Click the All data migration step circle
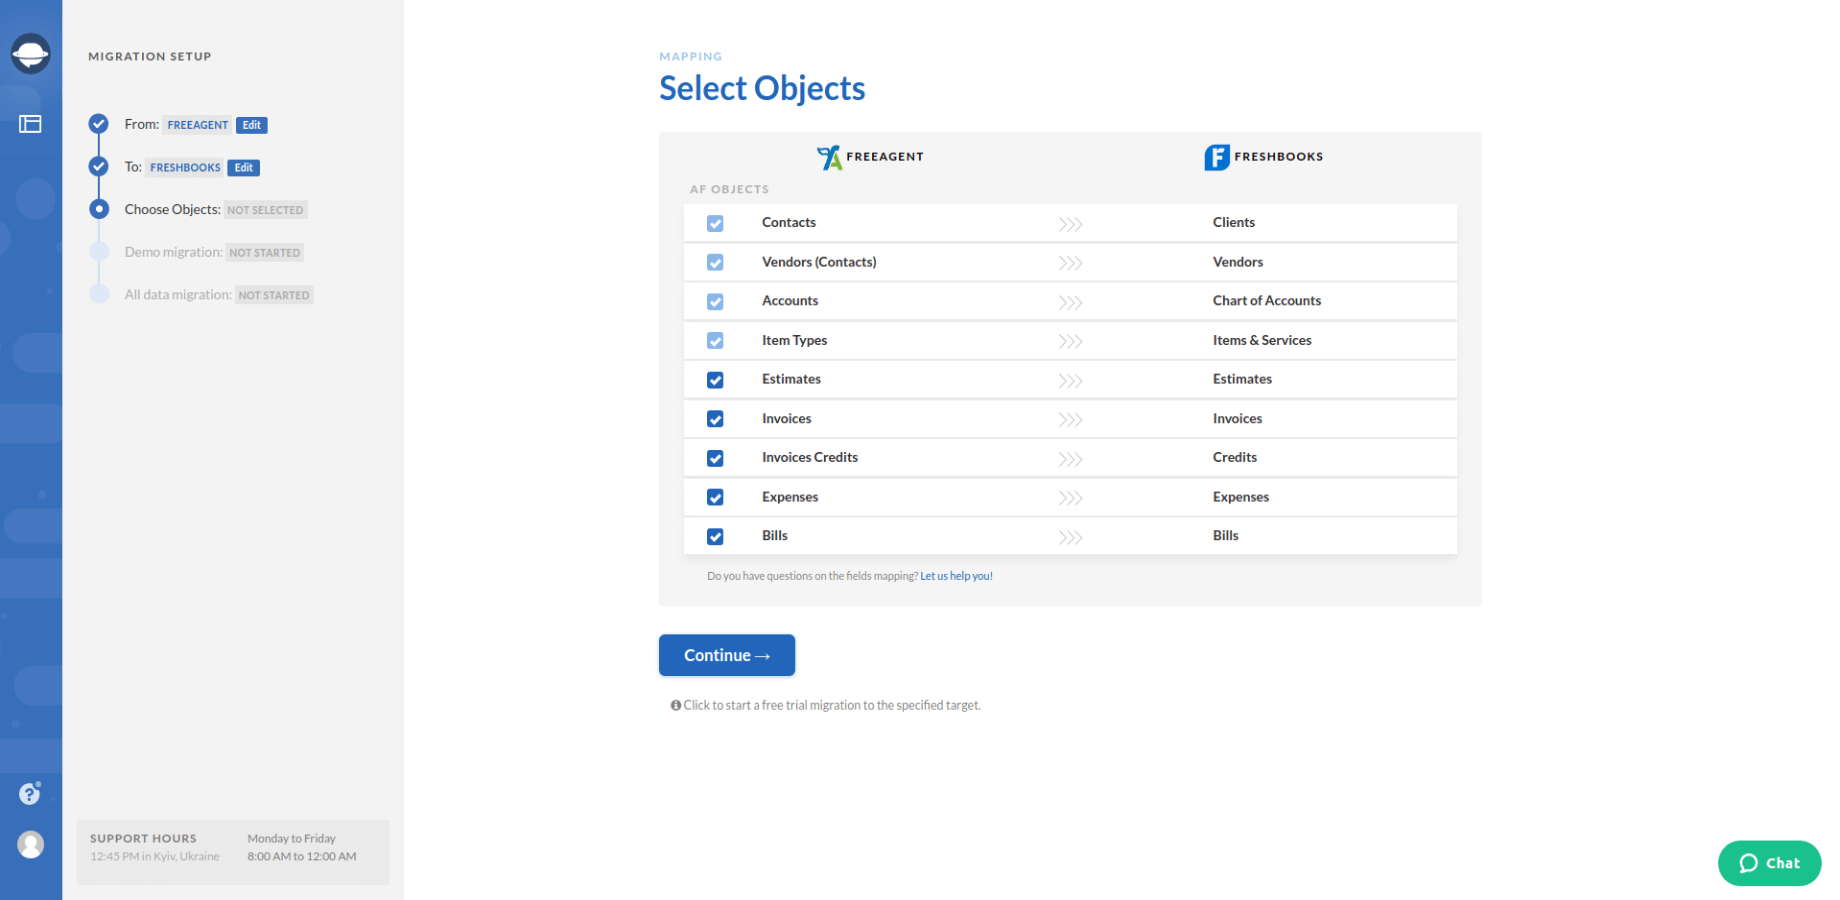Screen dimensions: 1840x900 click(x=99, y=294)
